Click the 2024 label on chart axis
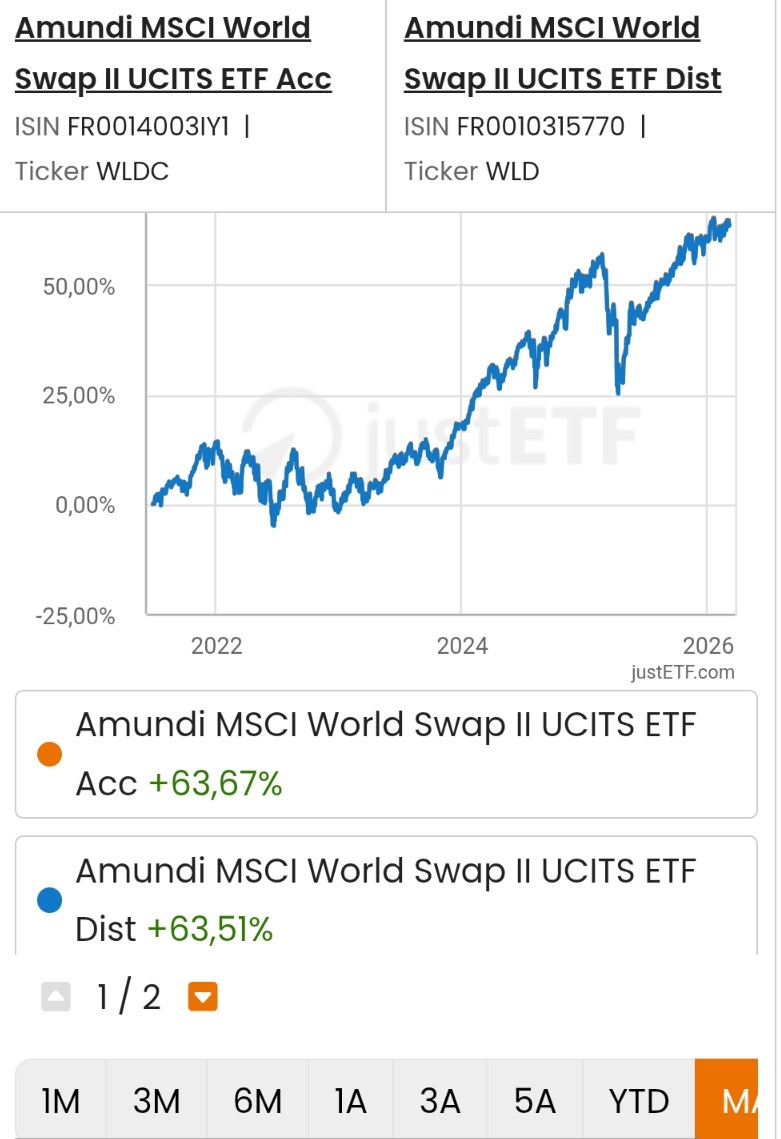Screen dimensions: 781x1139 462,645
